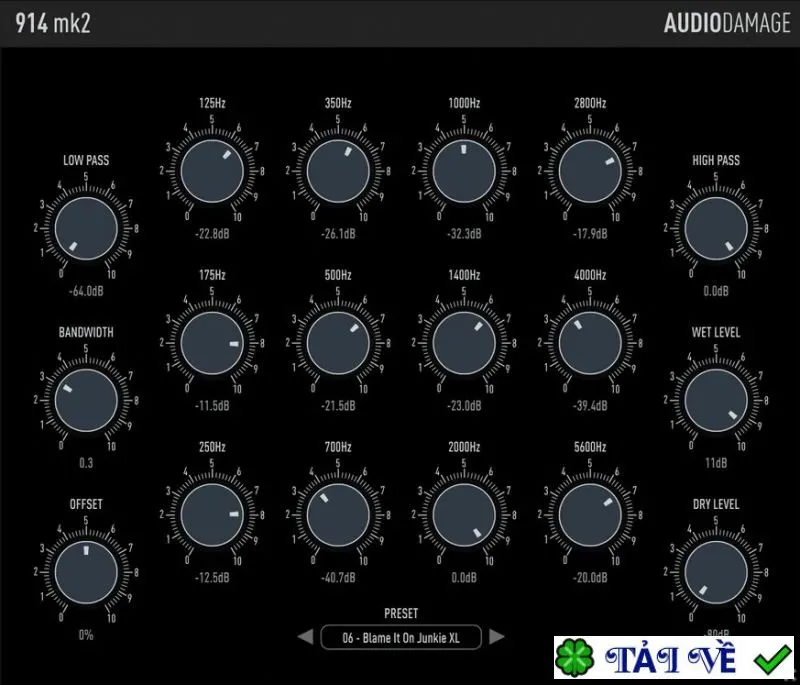Screen dimensions: 800x685
Task: Click the BANDWIDTH label
Action: point(86,333)
